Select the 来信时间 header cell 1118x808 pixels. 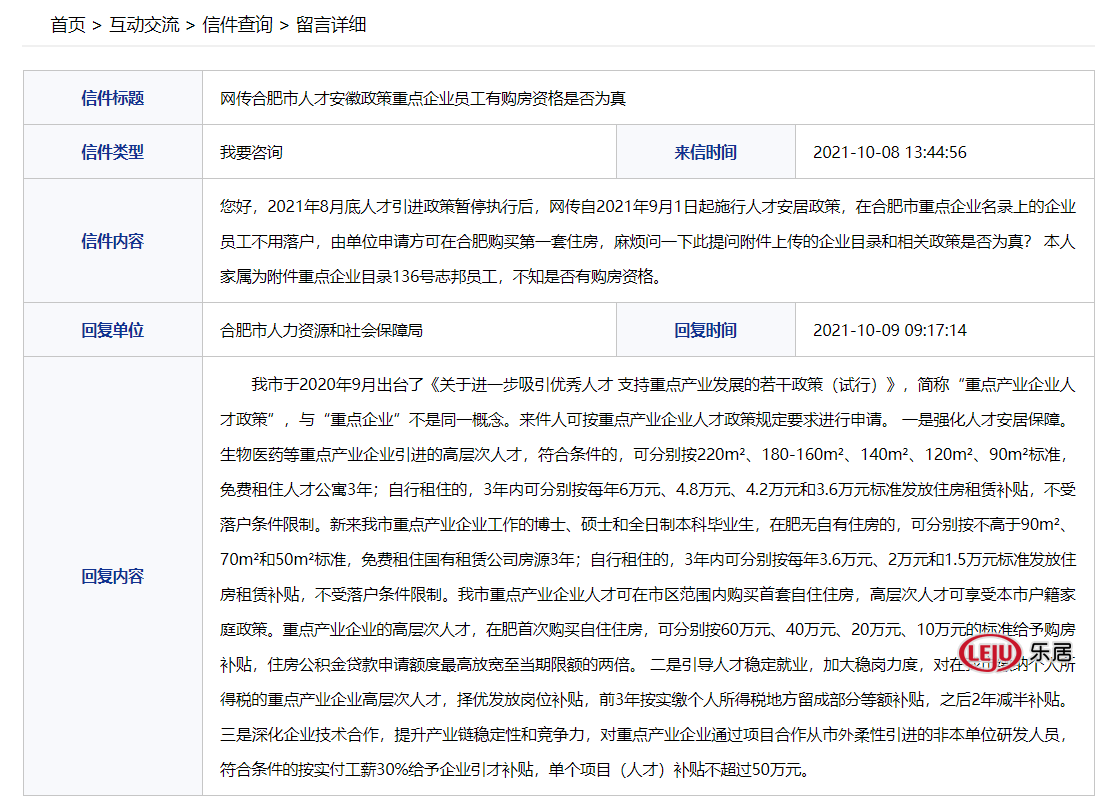[x=706, y=152]
